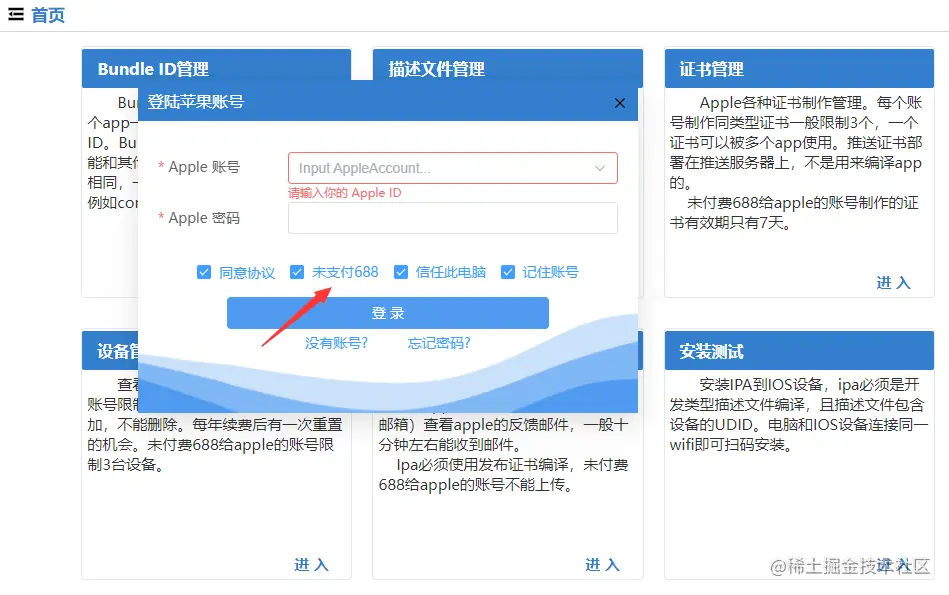Focus the Input AppleAccount field

pos(453,168)
